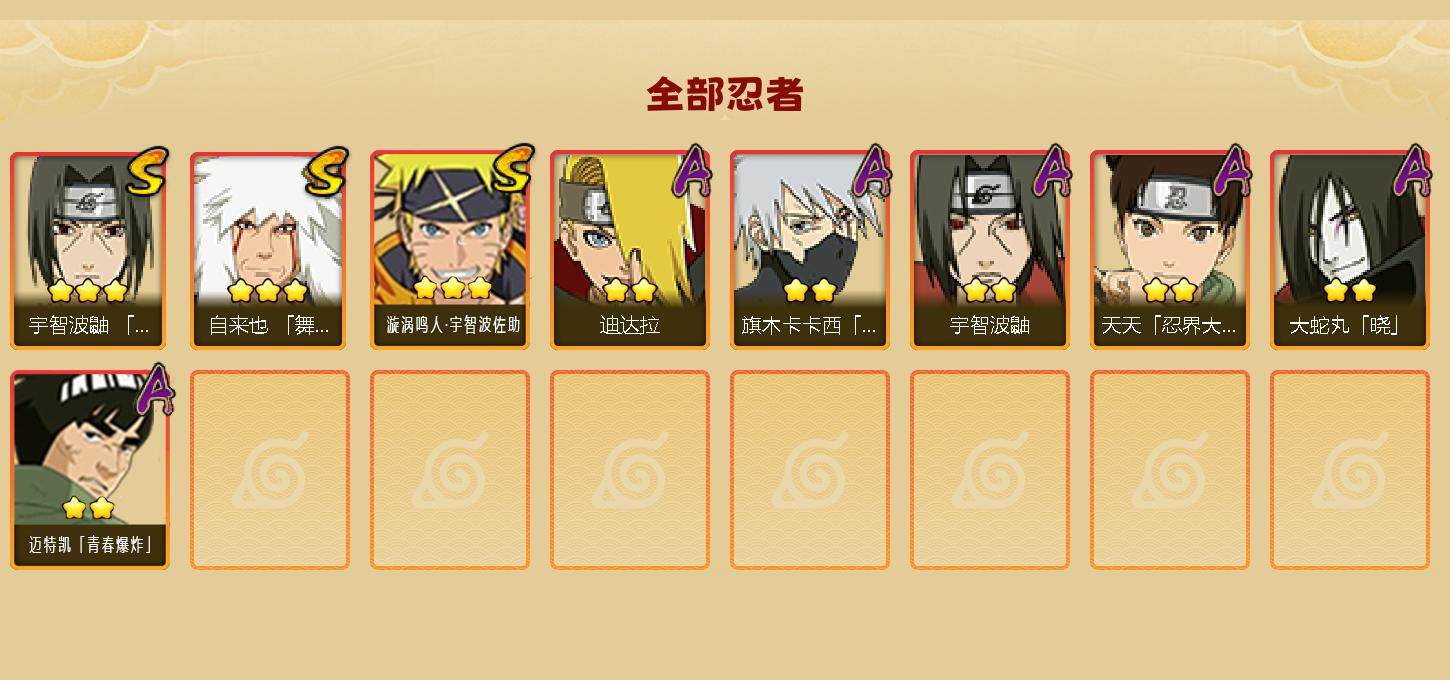Select the A-rank 宇智波鼬 card

[990, 250]
